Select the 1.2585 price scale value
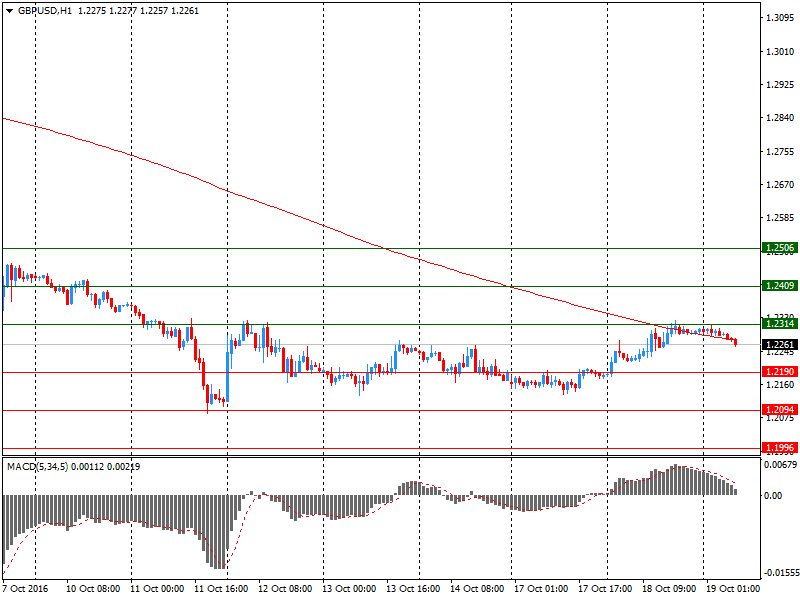Image resolution: width=800 pixels, height=600 pixels. [780, 218]
